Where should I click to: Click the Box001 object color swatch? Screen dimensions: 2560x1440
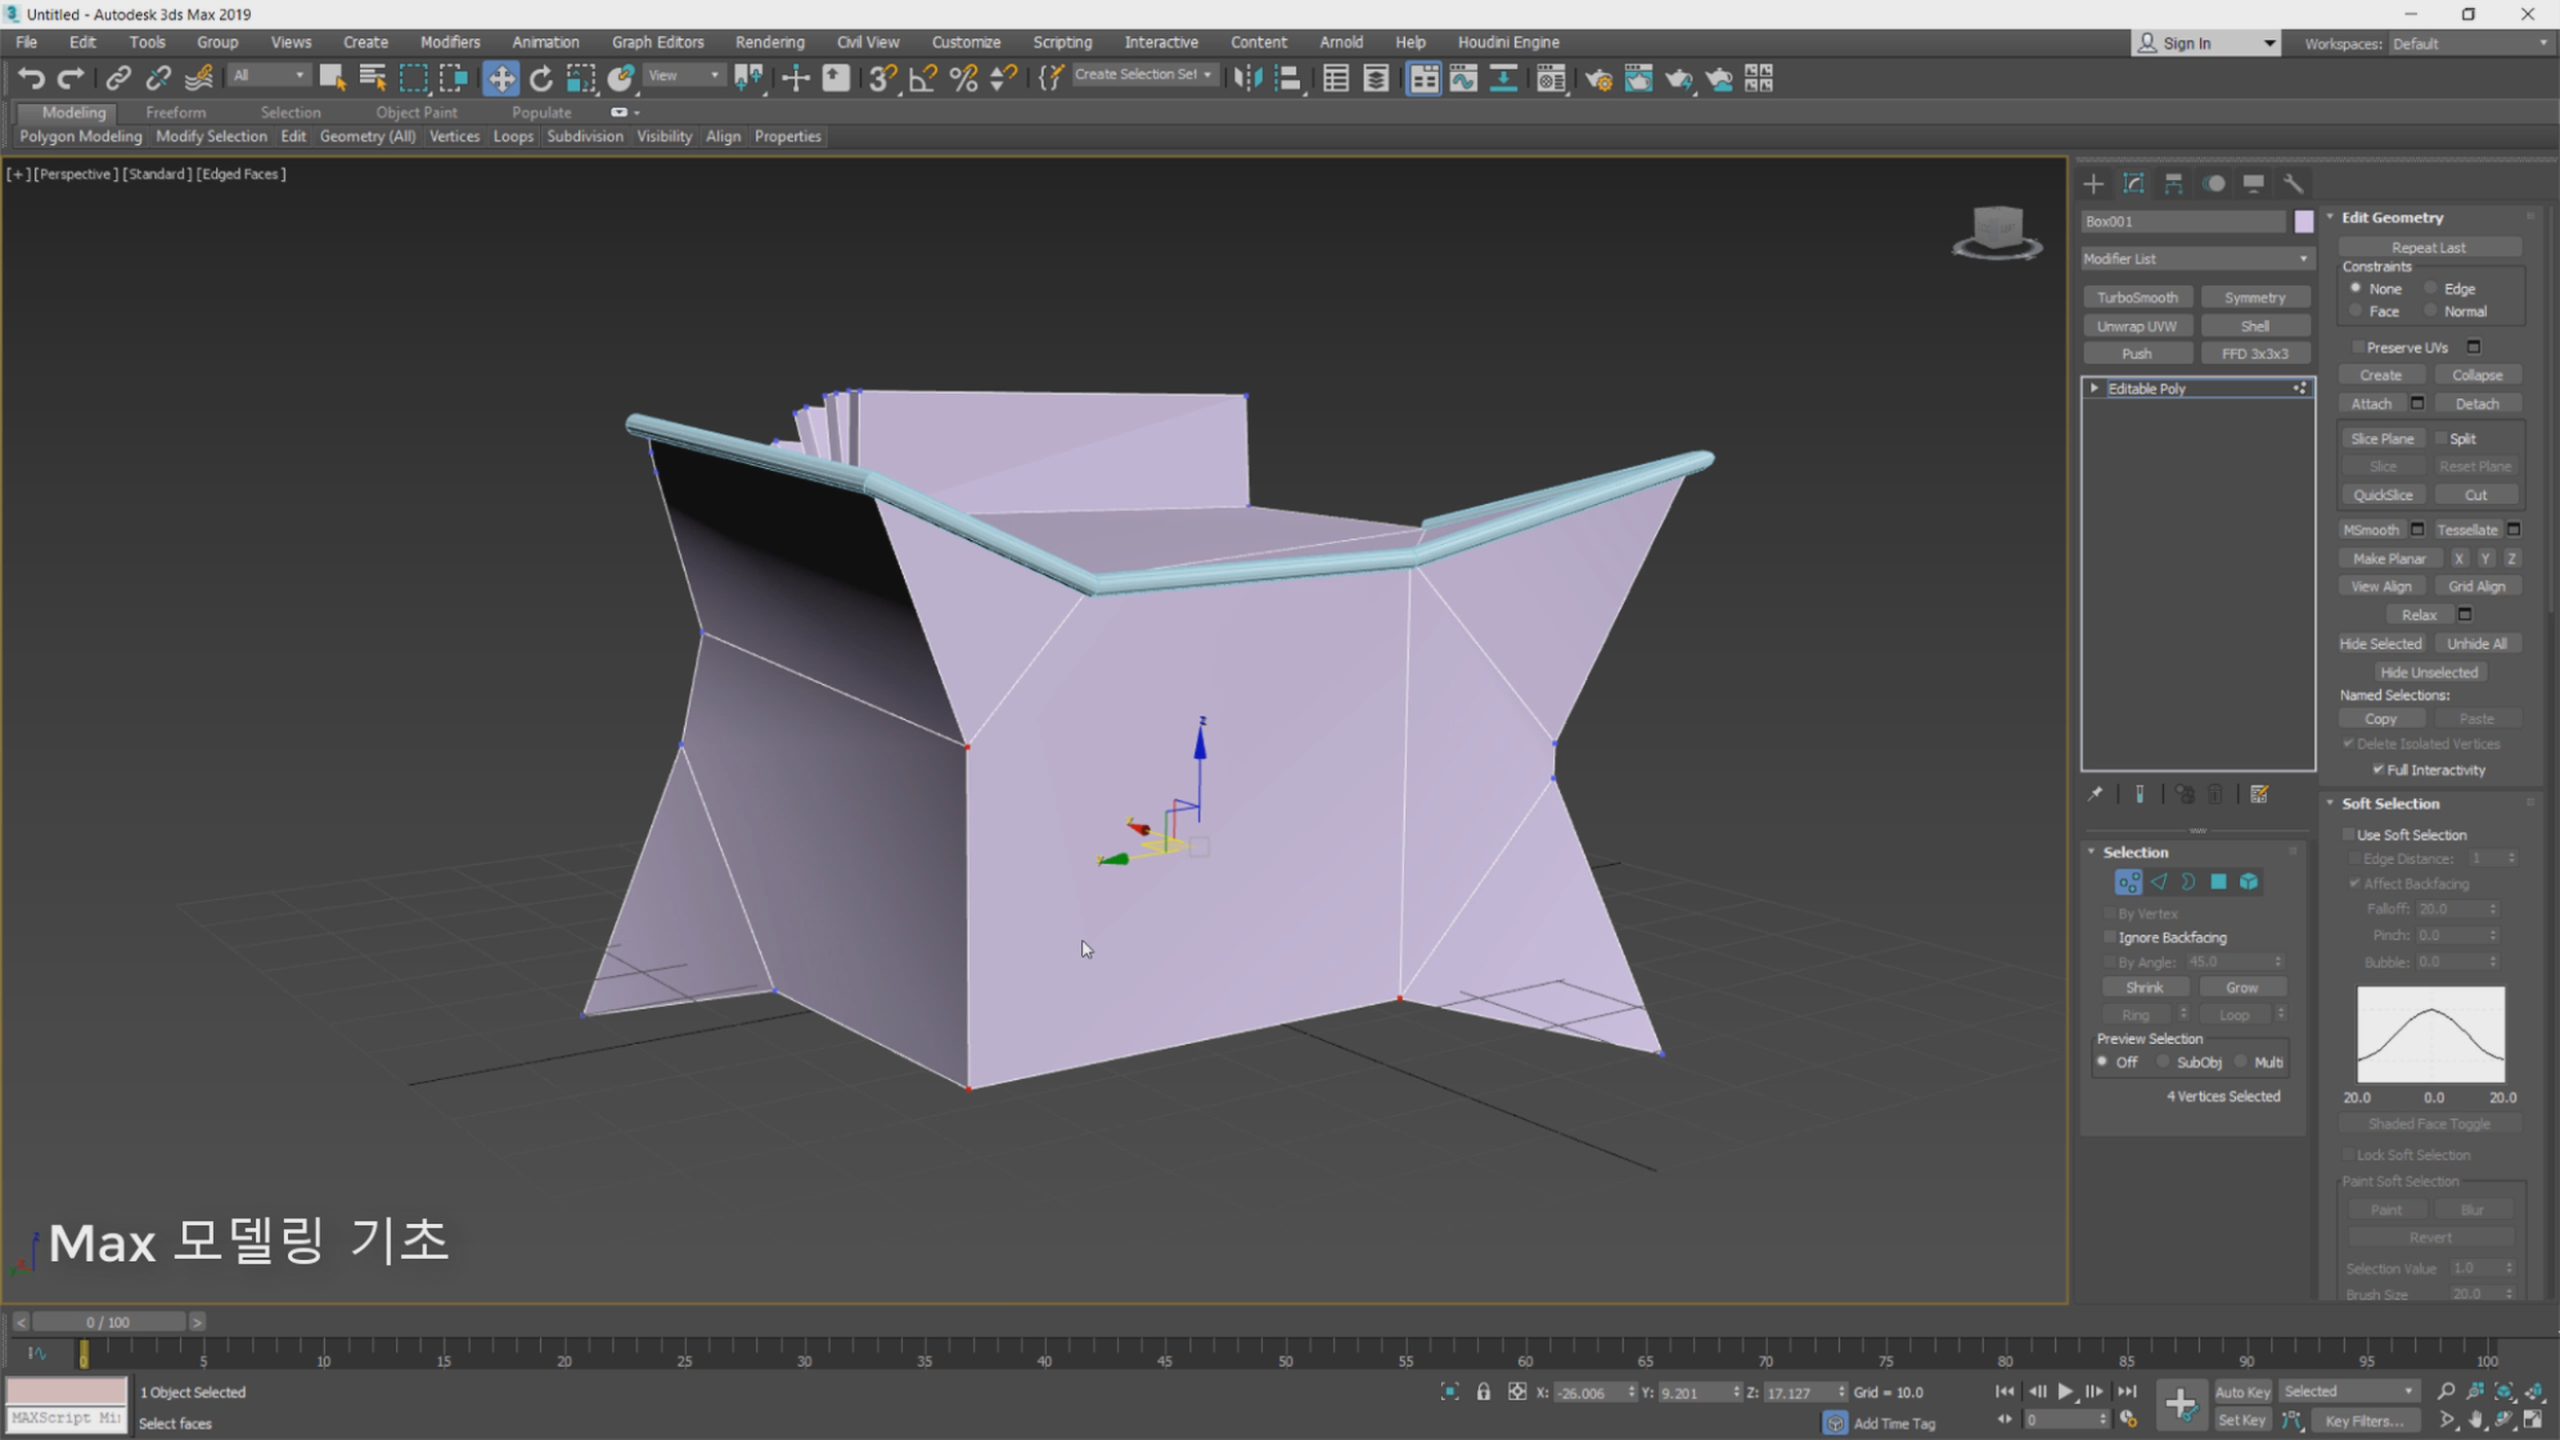tap(2303, 221)
